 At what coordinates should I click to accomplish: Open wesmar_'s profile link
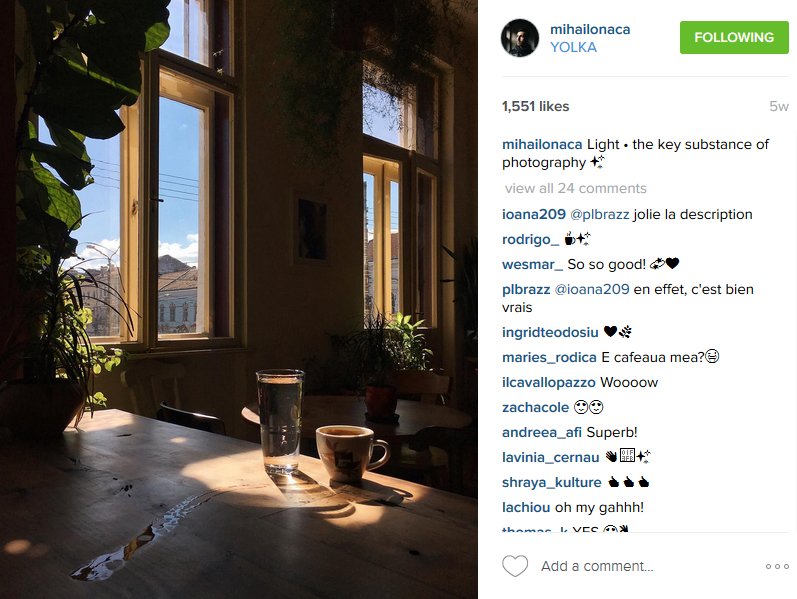532,264
